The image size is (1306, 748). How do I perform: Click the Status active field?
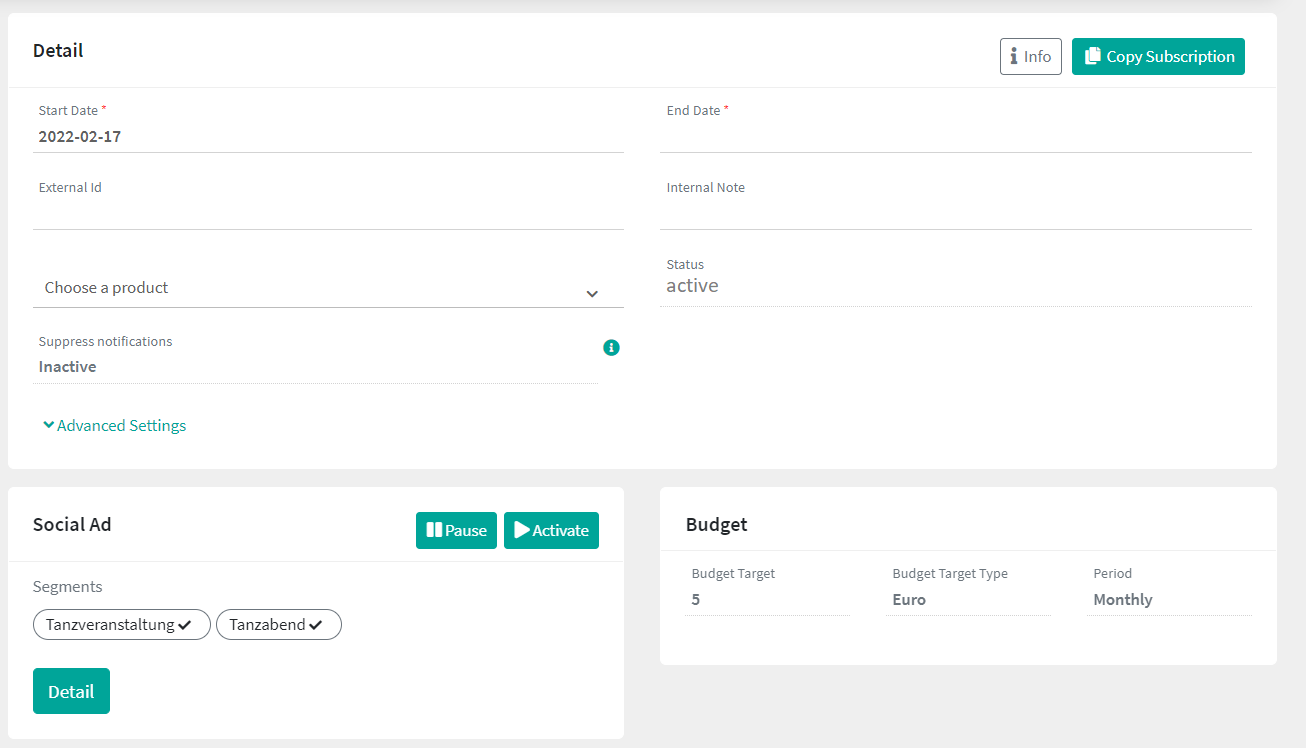click(955, 286)
